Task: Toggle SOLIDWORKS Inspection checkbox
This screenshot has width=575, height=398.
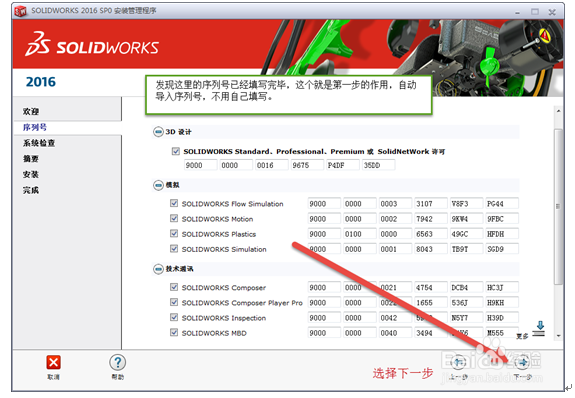Action: coord(174,317)
